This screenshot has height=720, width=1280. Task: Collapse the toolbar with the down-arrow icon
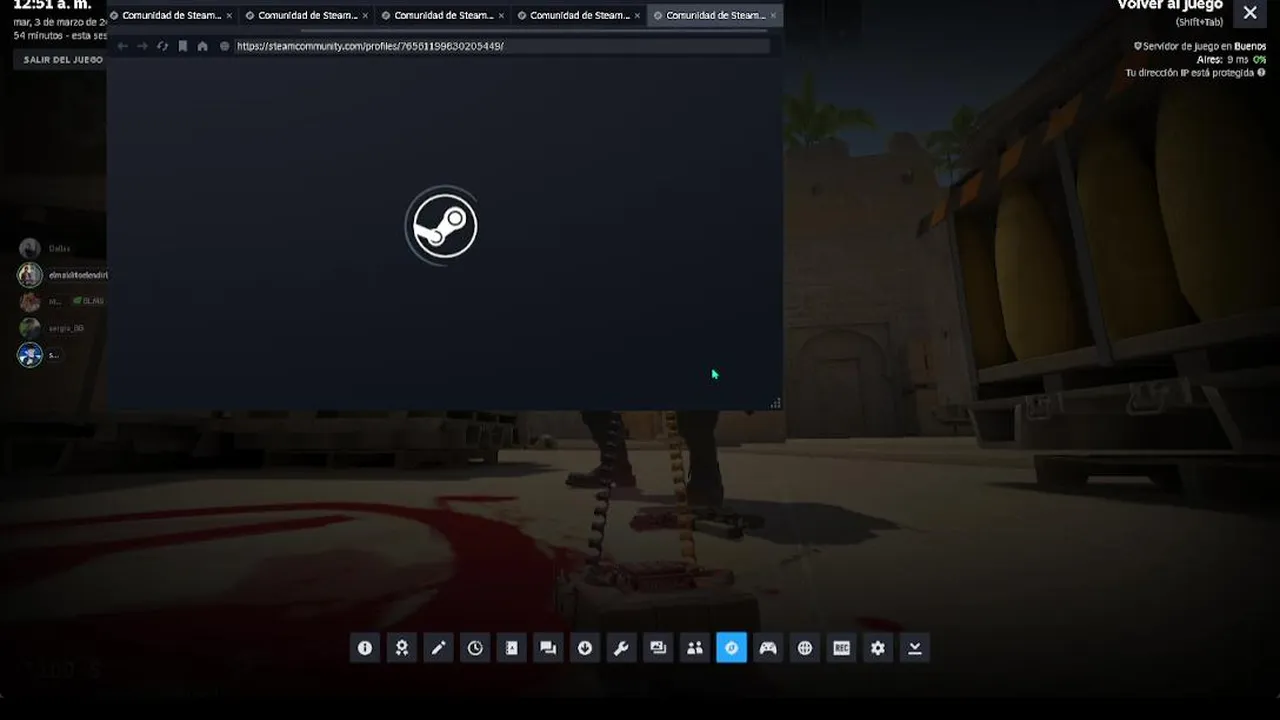click(914, 648)
